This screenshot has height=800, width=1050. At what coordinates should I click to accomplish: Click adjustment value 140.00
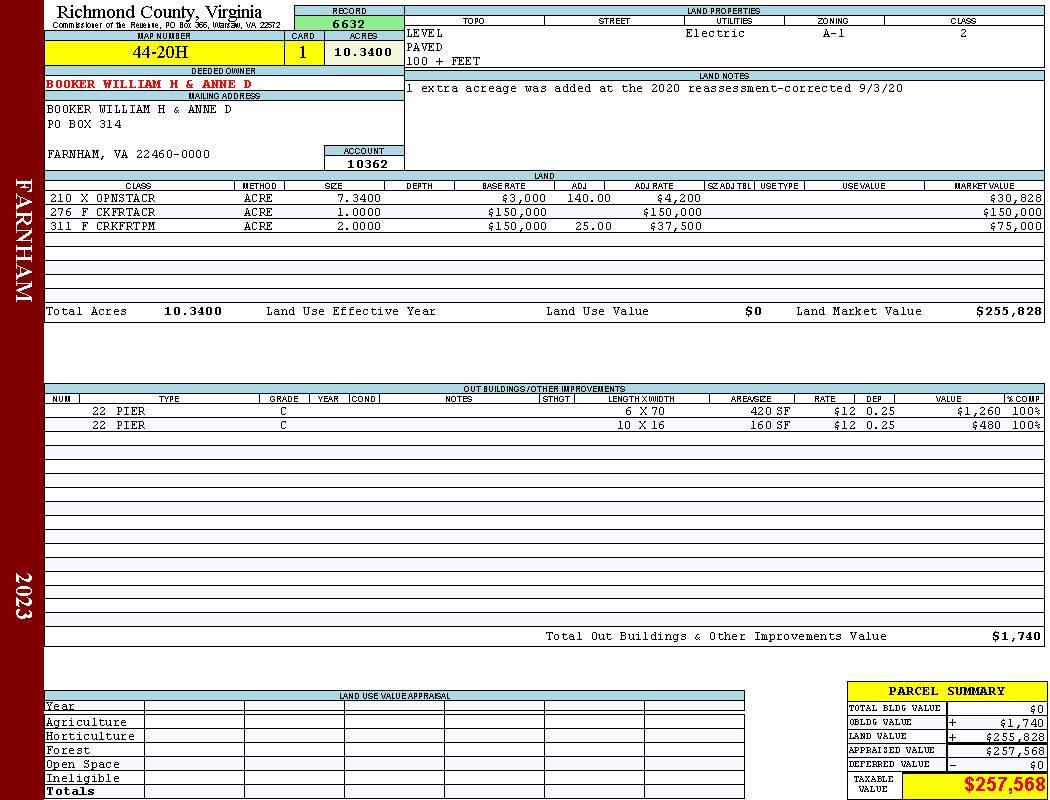(x=589, y=198)
